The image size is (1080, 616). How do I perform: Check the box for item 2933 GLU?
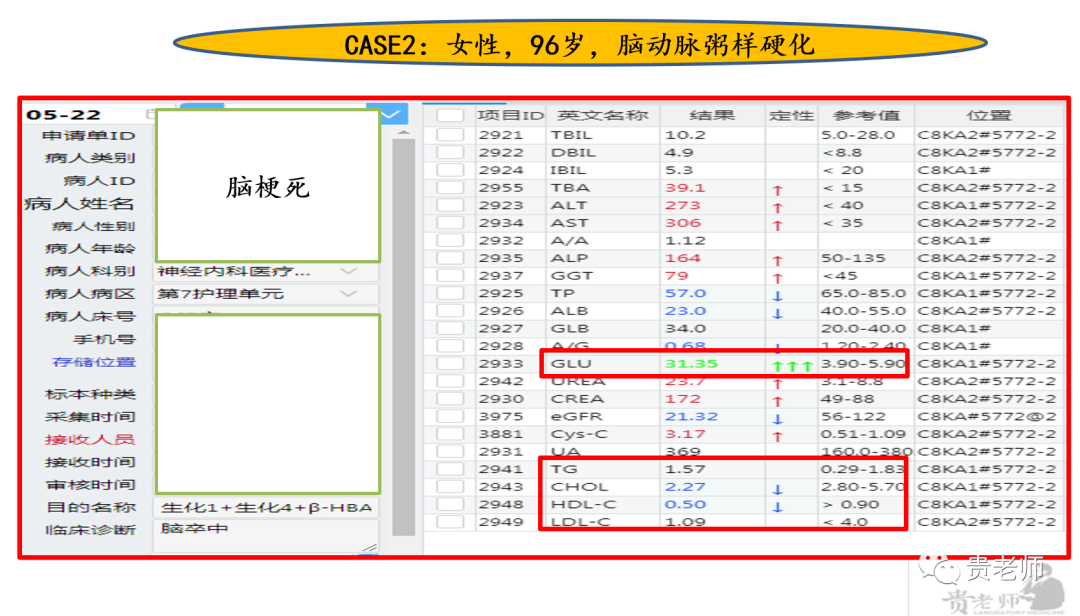450,364
